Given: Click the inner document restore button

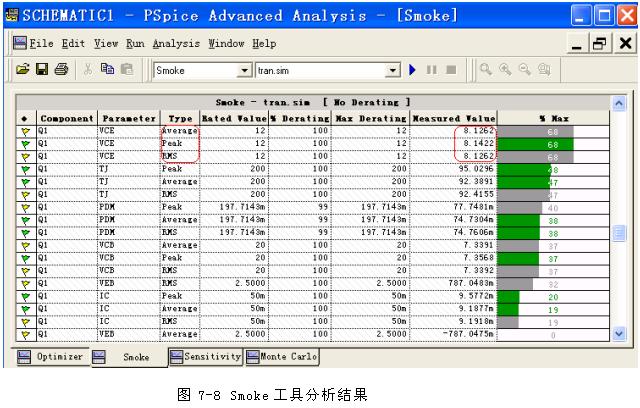Looking at the screenshot, I should (x=599, y=43).
